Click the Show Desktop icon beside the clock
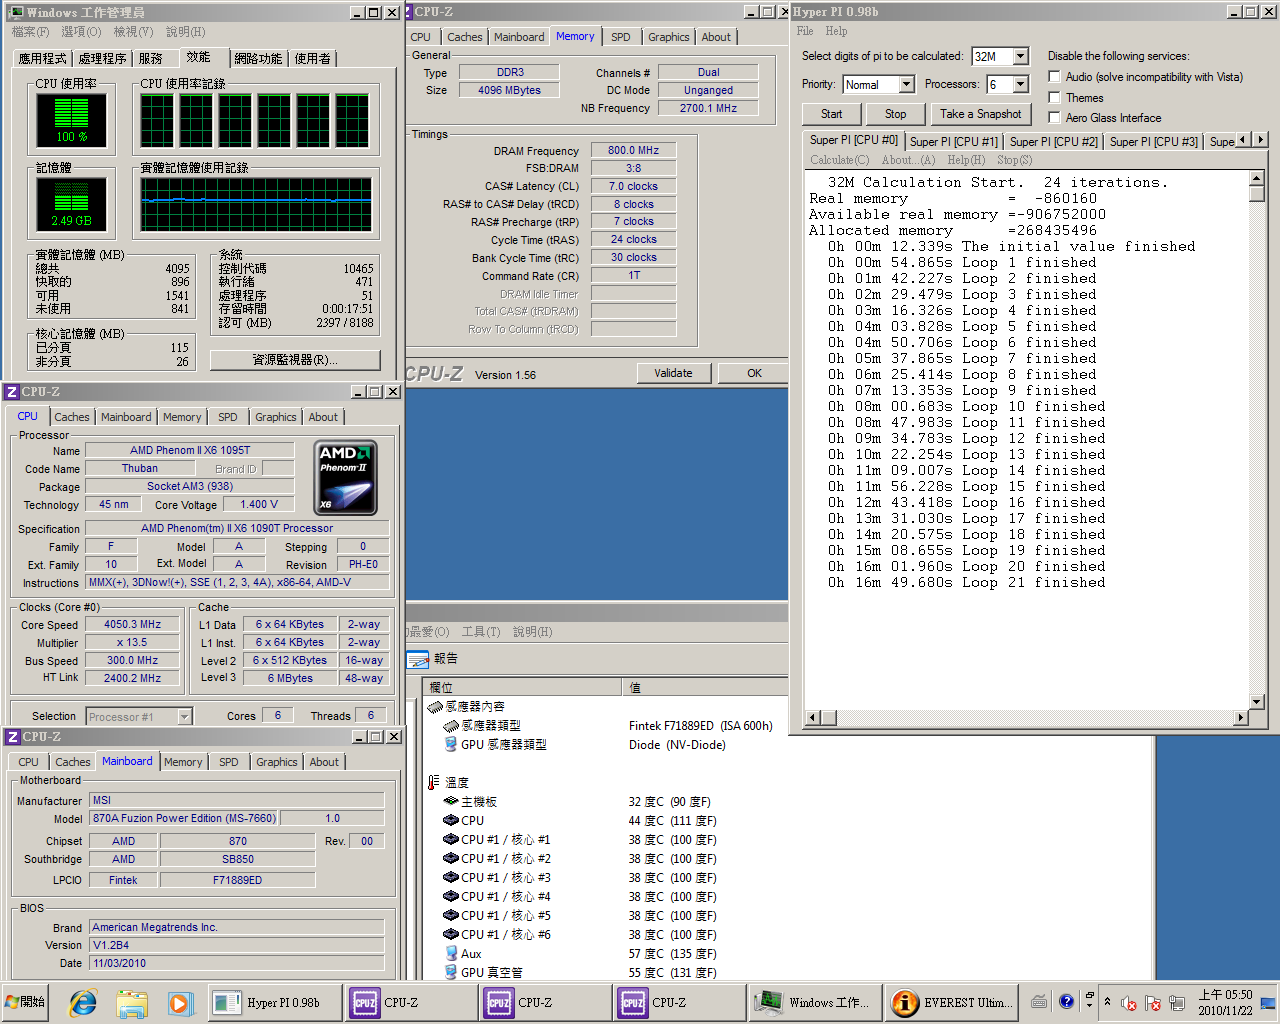Viewport: 1280px width, 1024px height. [1268, 1003]
